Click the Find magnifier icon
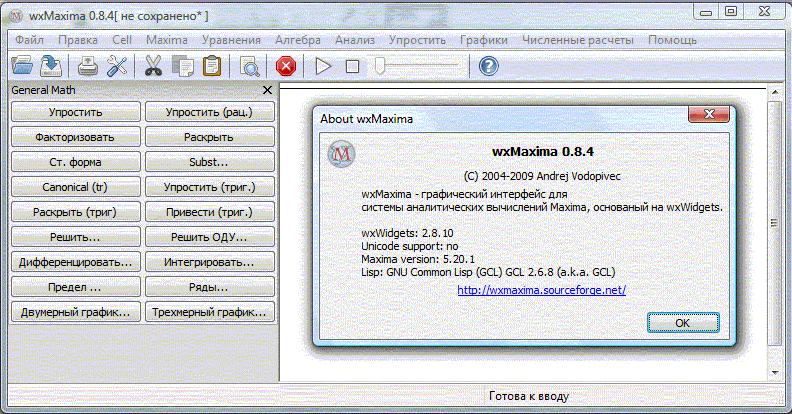 tap(249, 66)
